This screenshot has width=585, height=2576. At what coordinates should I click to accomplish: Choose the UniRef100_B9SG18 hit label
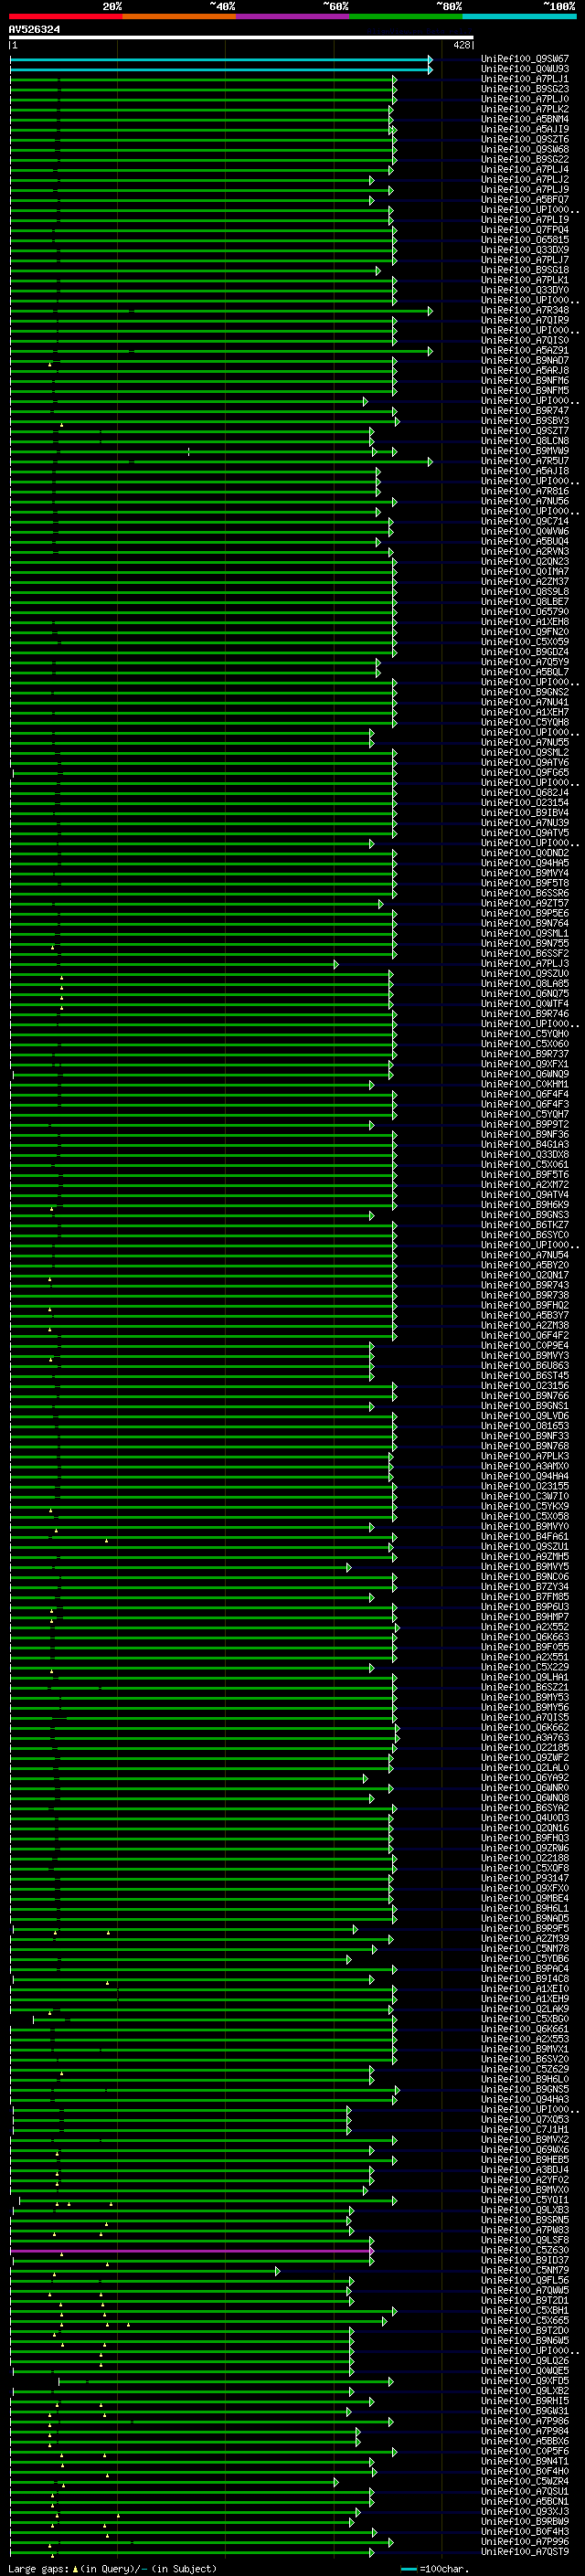(x=525, y=271)
